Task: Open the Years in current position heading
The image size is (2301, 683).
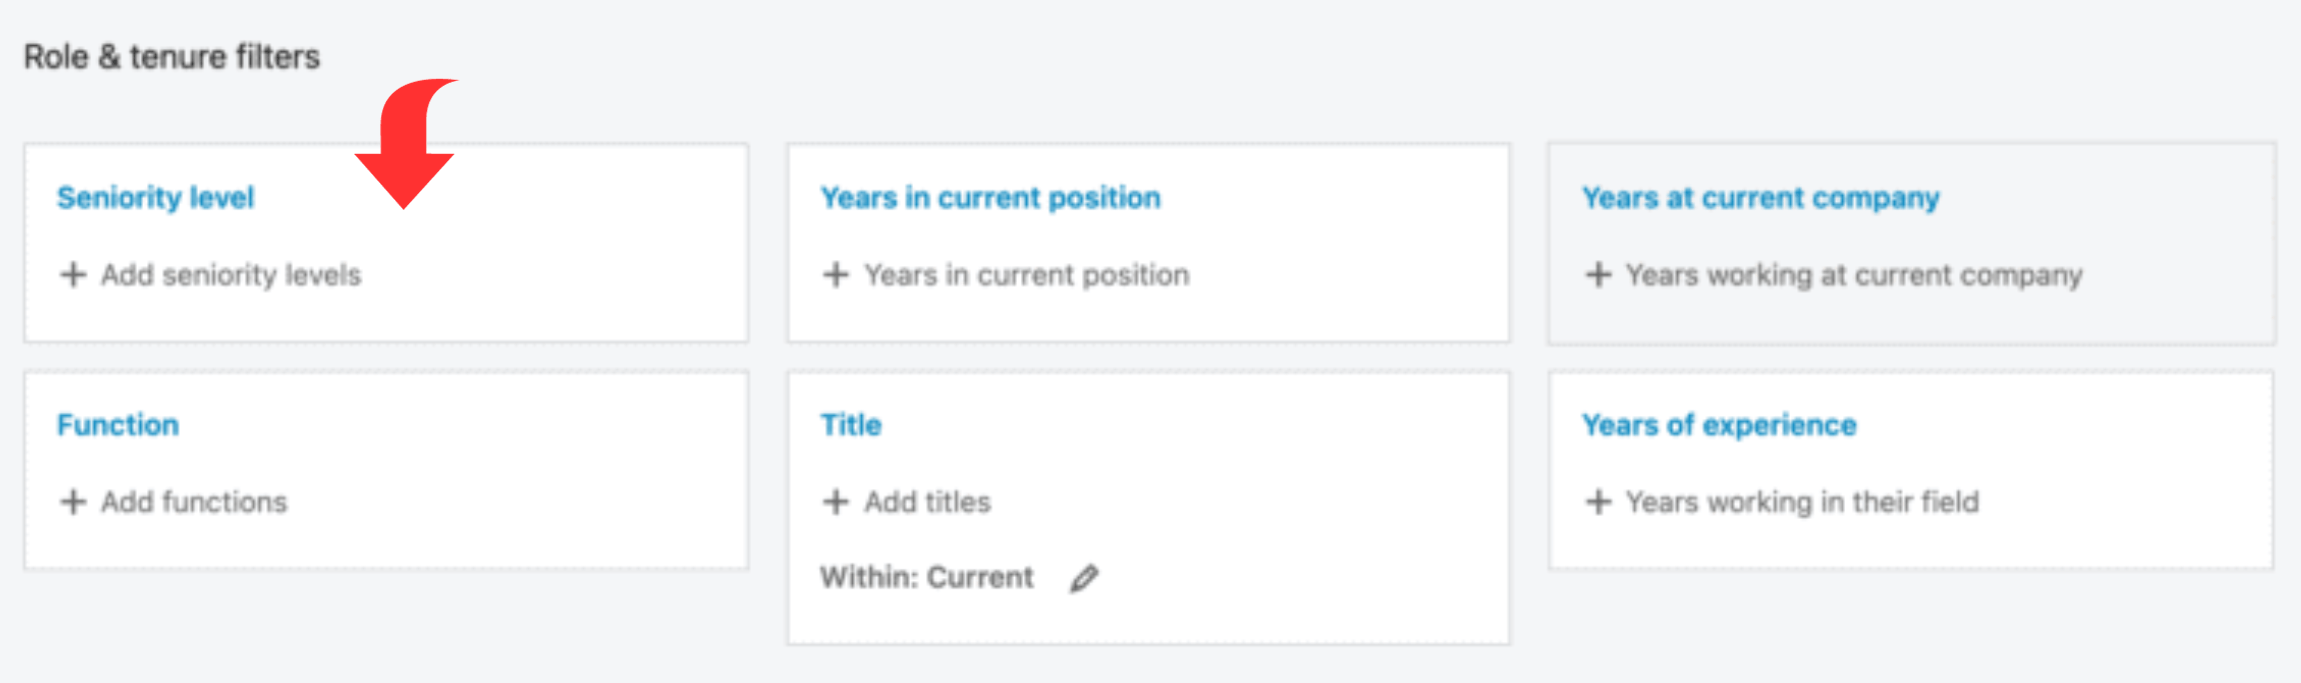Action: point(990,197)
